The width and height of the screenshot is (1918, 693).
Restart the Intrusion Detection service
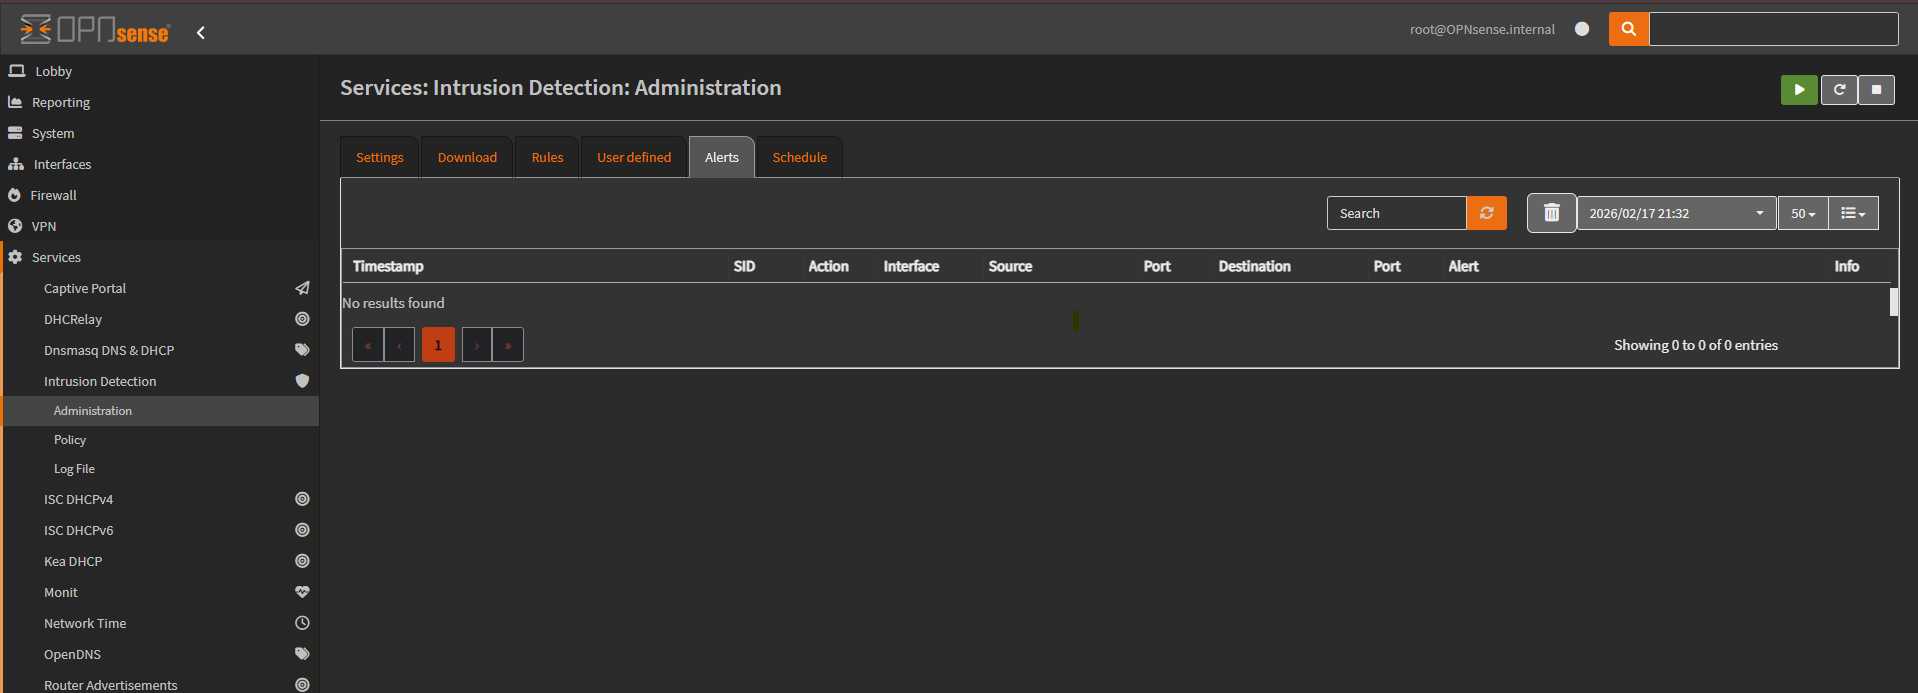tap(1838, 90)
